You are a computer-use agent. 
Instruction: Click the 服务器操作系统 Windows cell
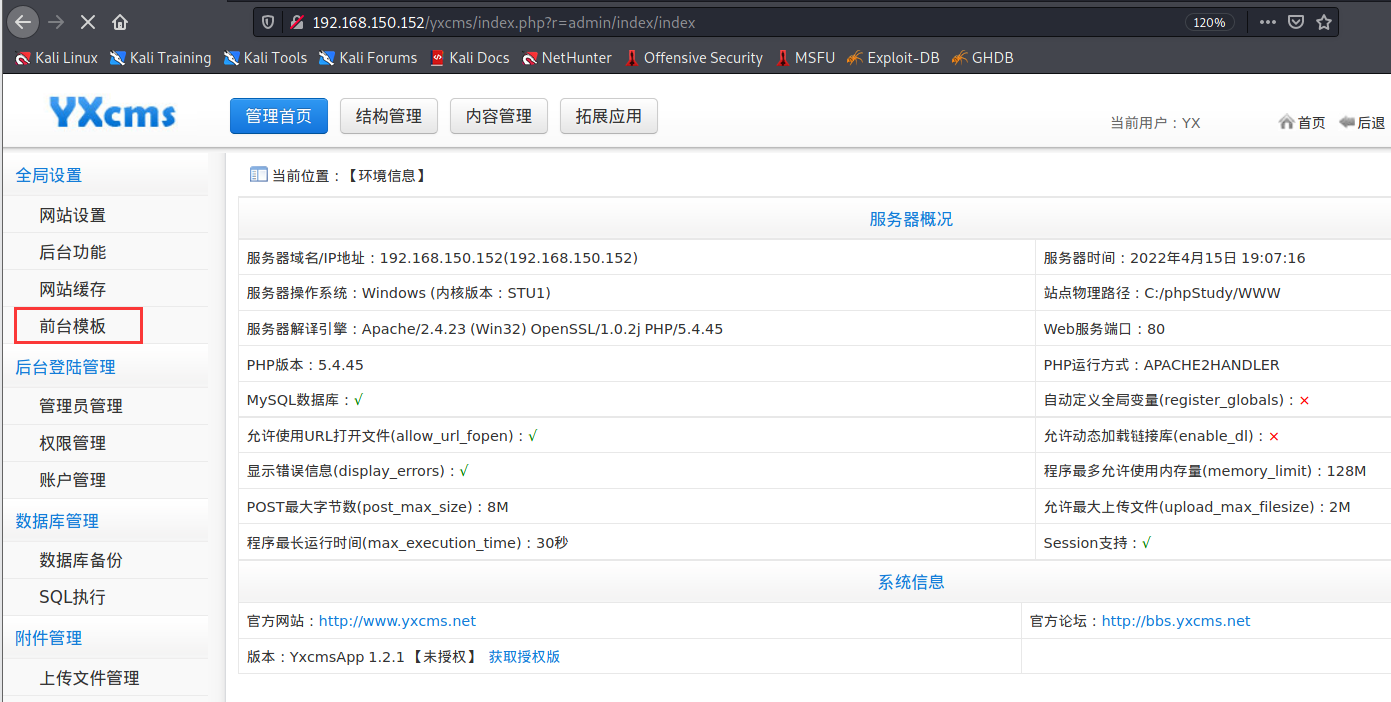pos(637,293)
